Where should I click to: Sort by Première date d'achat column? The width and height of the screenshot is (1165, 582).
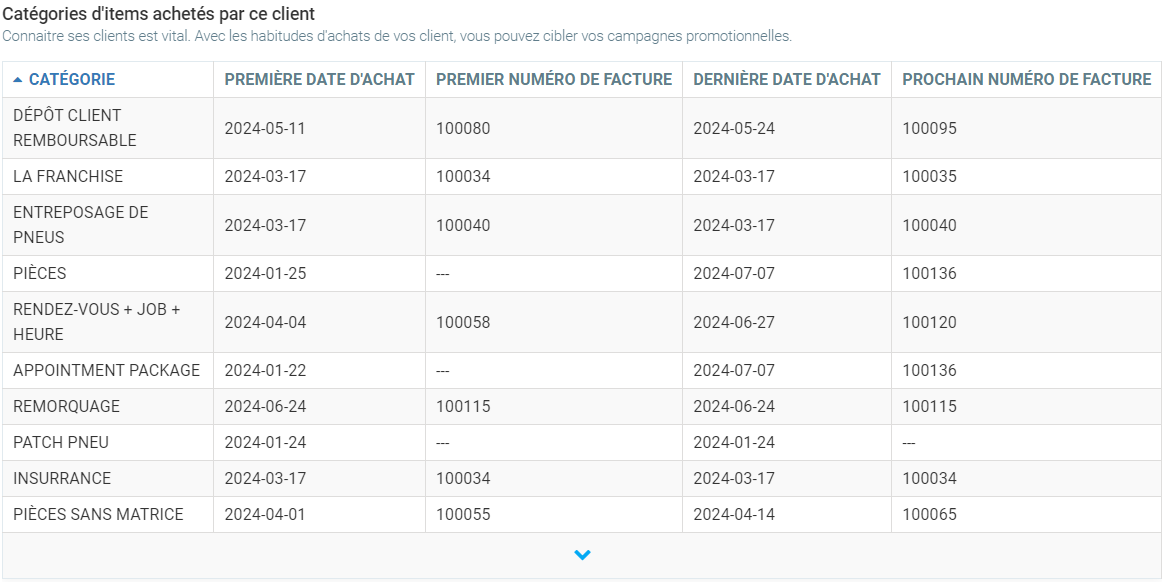[319, 80]
